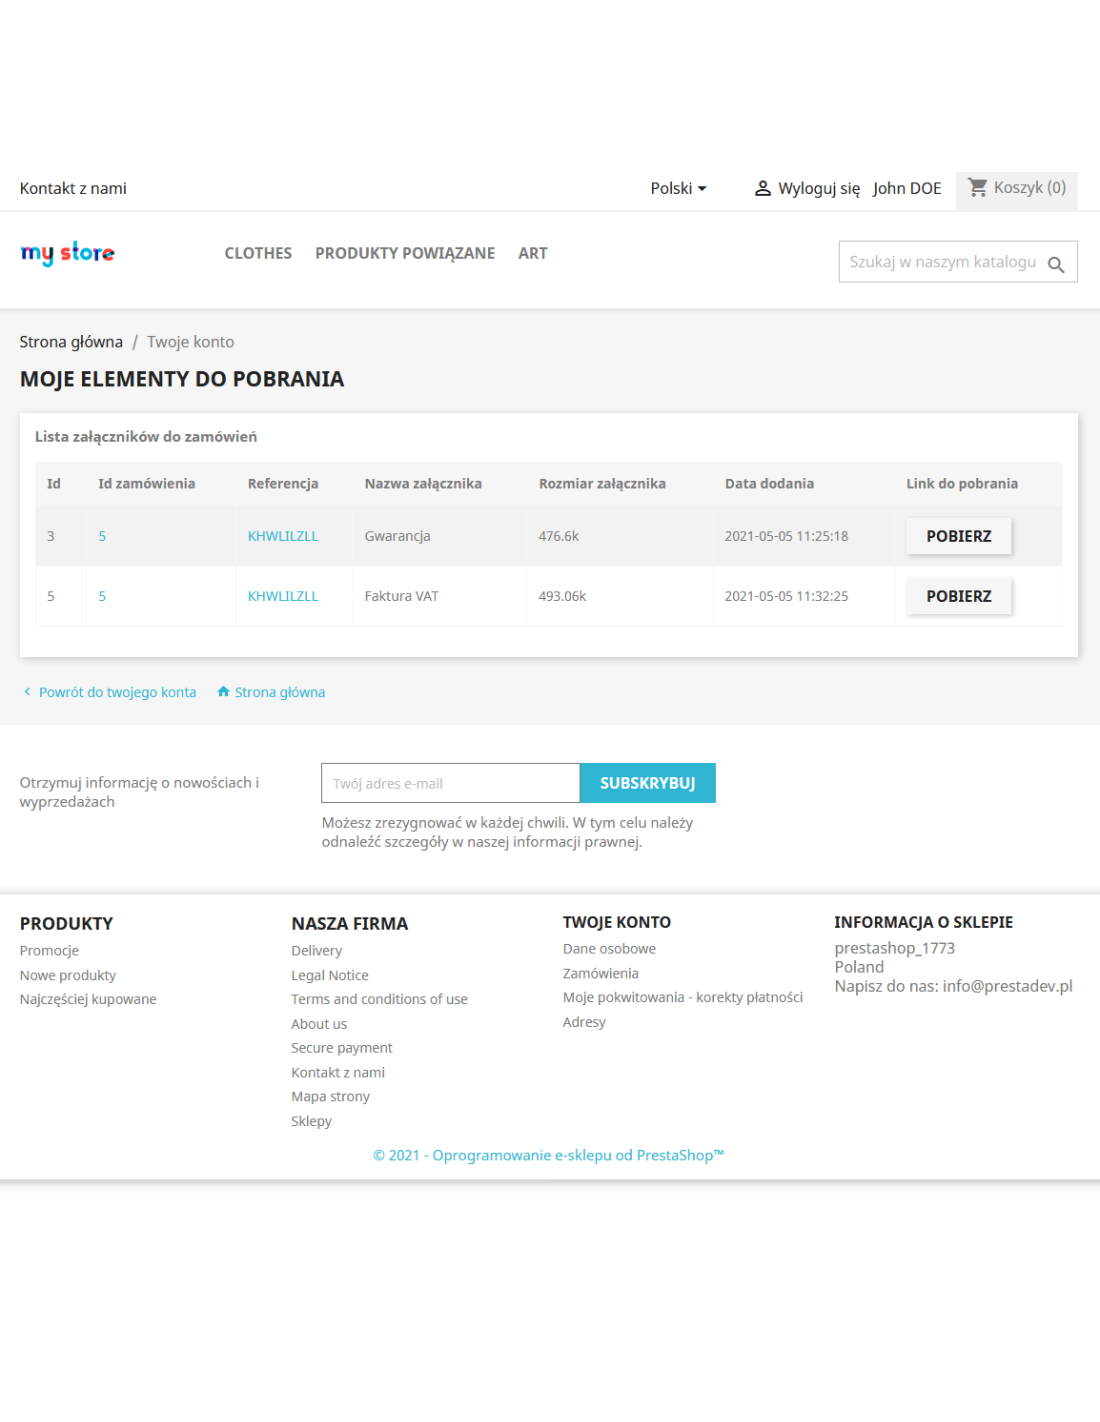Open the Delivery footer link
This screenshot has width=1100, height=1422.
click(x=317, y=951)
